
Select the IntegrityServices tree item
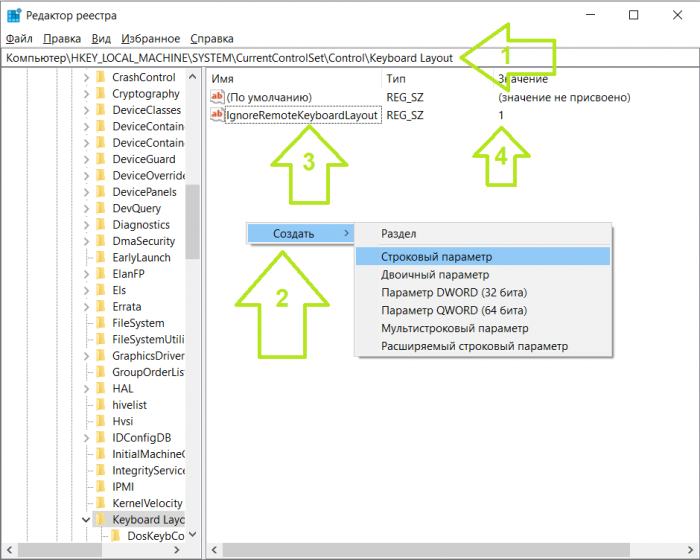point(148,471)
